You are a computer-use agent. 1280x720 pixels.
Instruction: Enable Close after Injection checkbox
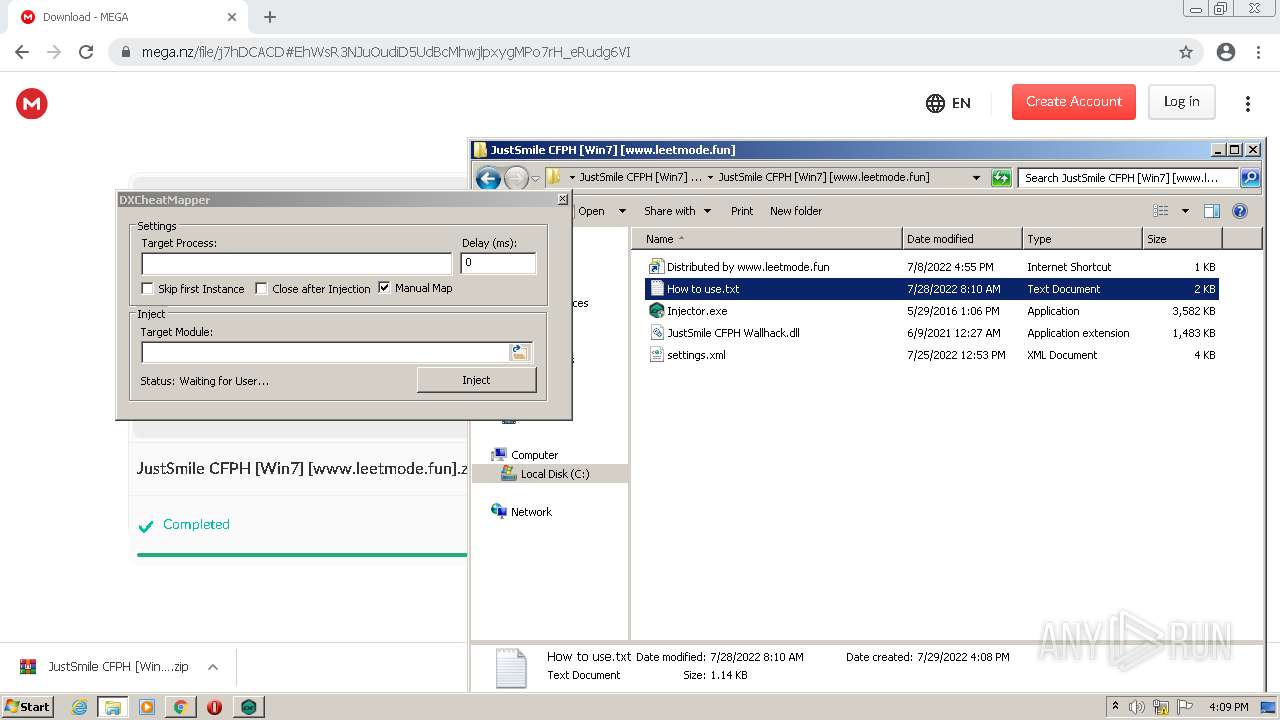[262, 289]
